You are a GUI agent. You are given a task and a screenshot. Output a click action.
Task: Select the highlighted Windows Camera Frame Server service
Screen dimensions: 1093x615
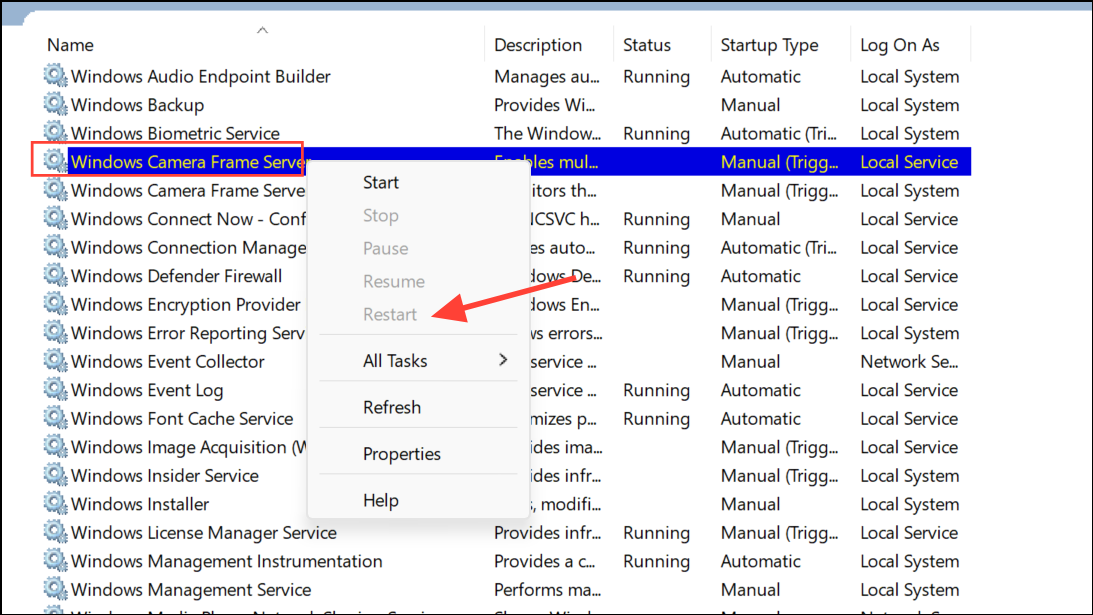[x=188, y=162]
